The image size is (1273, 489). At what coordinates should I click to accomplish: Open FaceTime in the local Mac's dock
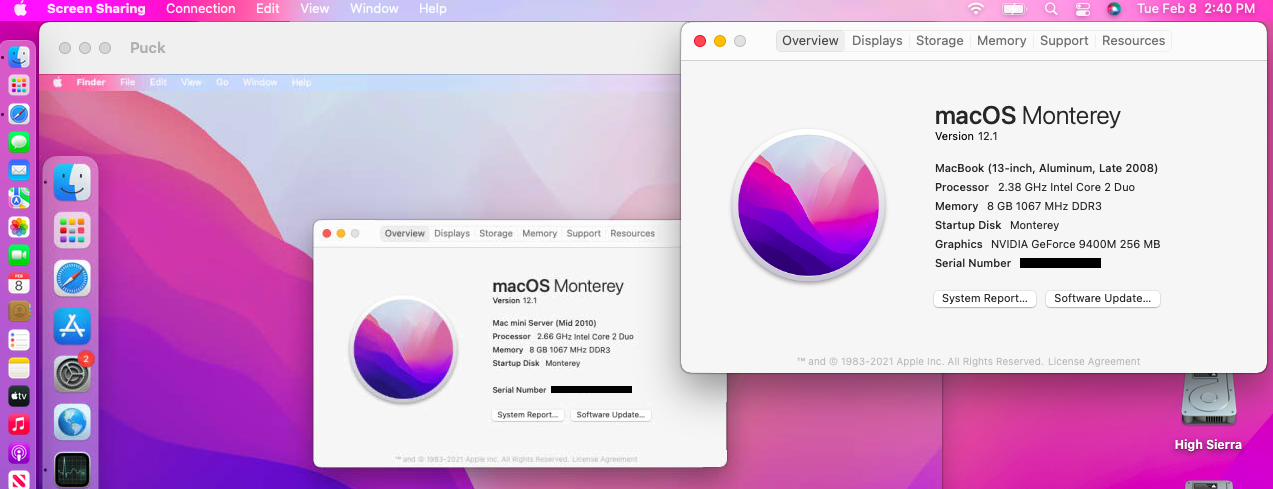click(x=18, y=255)
